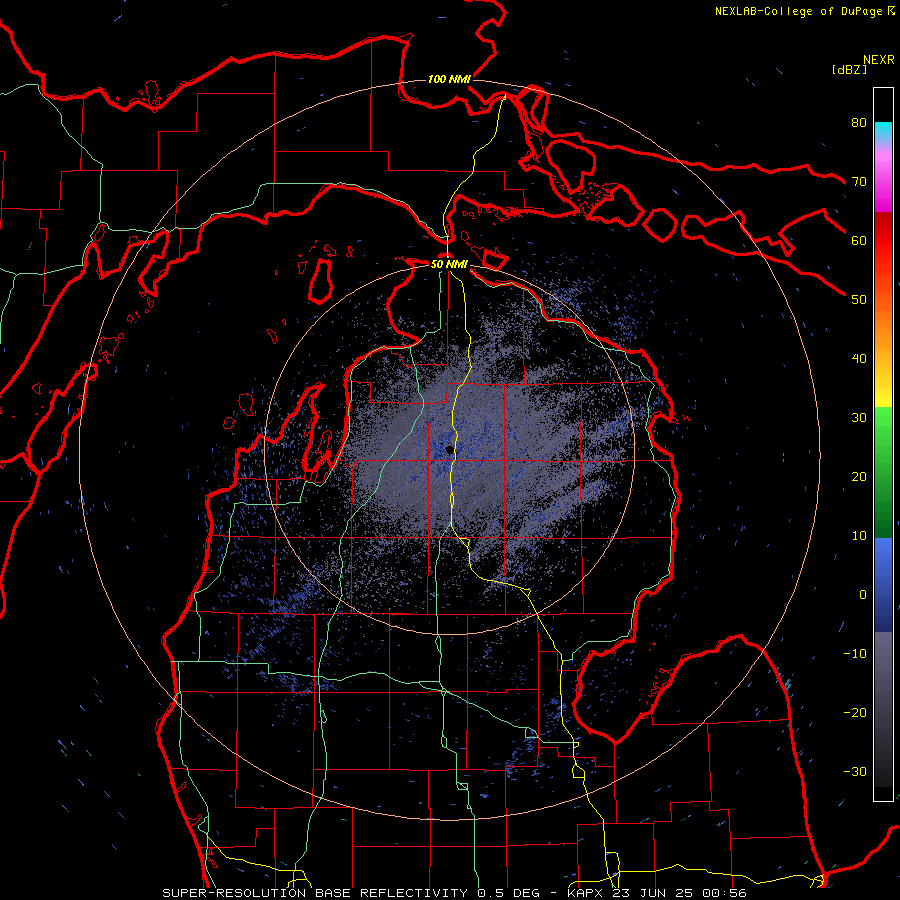This screenshot has height=900, width=900.
Task: Click the 23 JUN 25 00:56 timestamp
Action: (x=680, y=893)
